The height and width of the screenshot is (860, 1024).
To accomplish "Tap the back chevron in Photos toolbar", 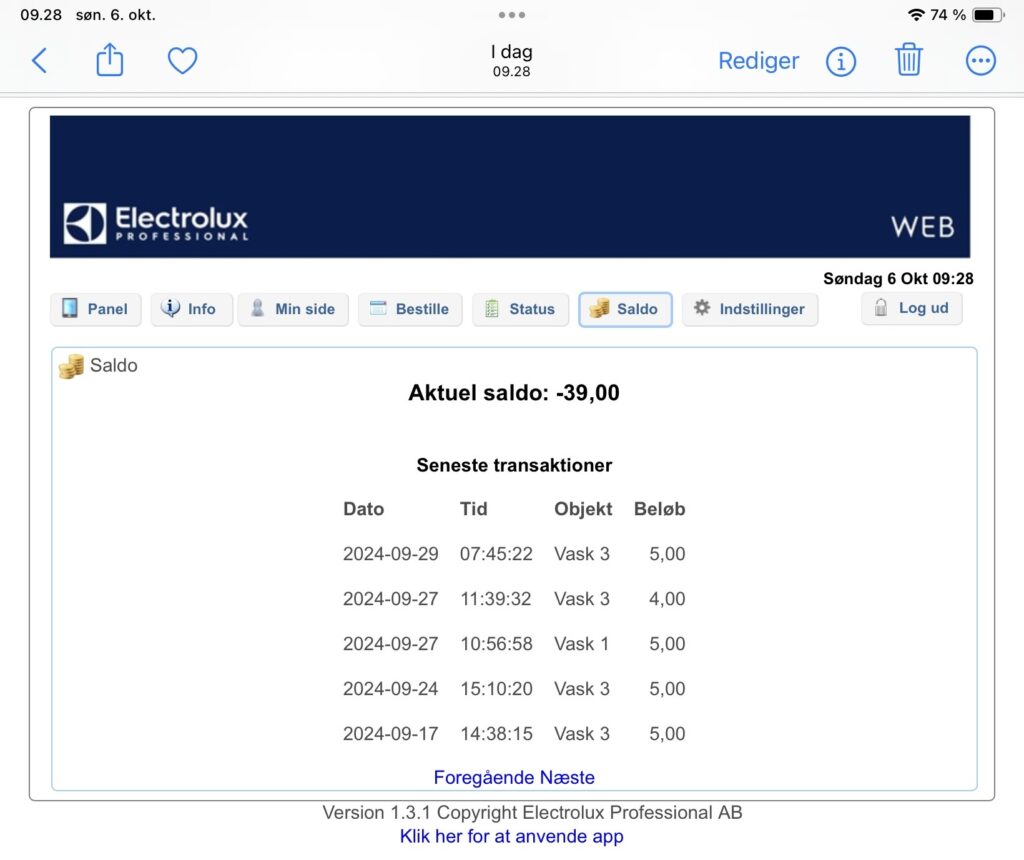I will (x=39, y=61).
